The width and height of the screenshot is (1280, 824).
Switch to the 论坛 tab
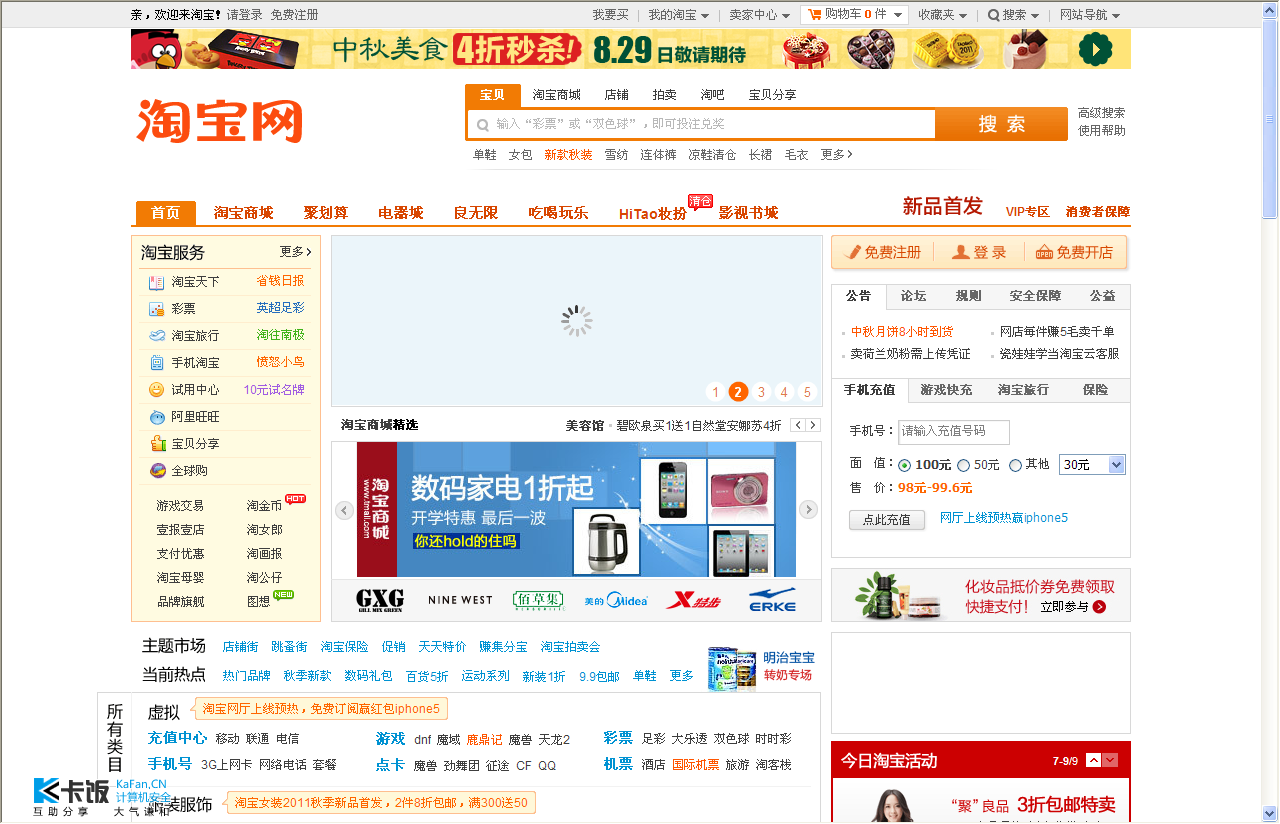coord(913,296)
